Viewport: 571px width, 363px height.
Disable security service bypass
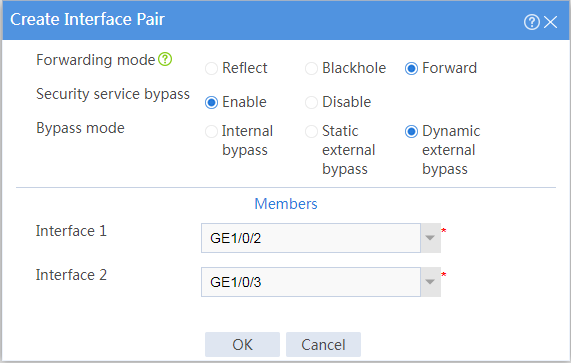coord(311,102)
